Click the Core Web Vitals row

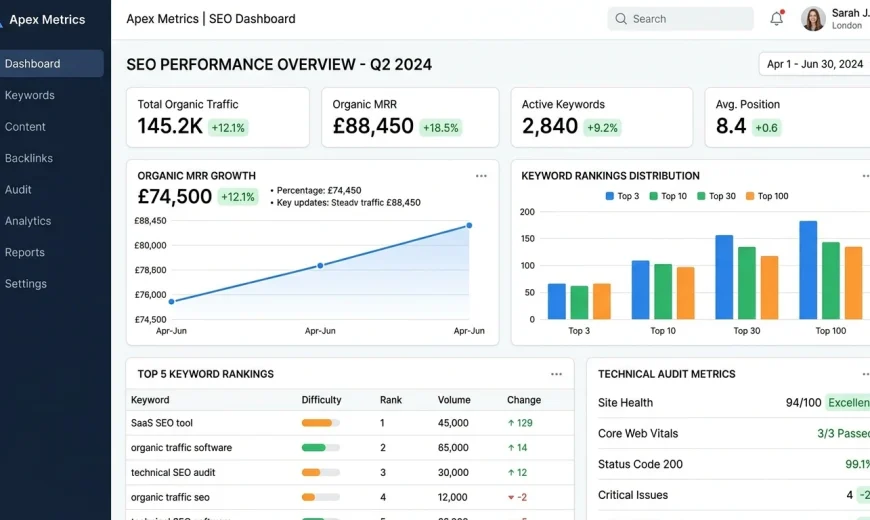[x=734, y=433]
